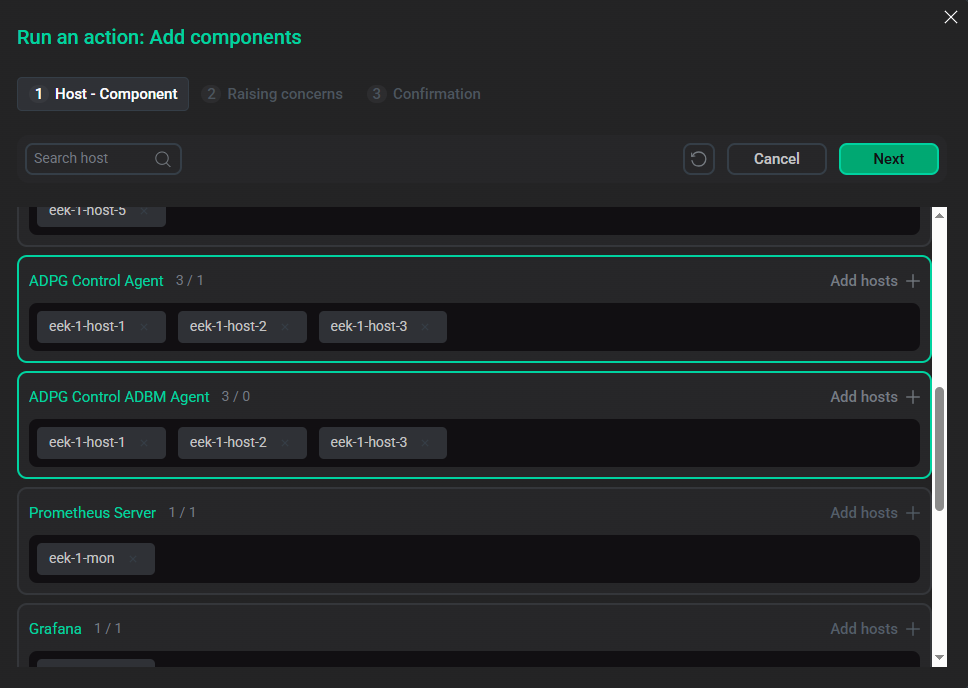This screenshot has width=968, height=688.
Task: Remove eek-1-host-2 from ADPG Control Agent
Action: pyautogui.click(x=285, y=326)
